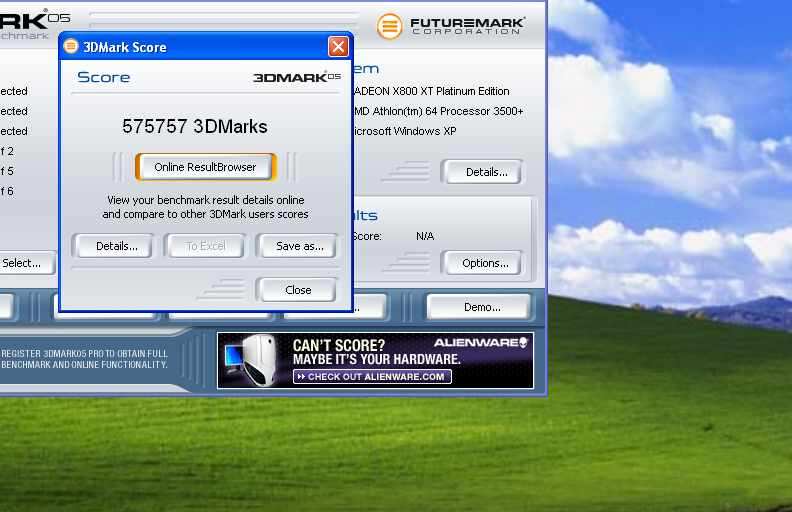Click the RADEON X800 XT Platinum Edition text
Image resolution: width=792 pixels, height=512 pixels.
[x=431, y=91]
